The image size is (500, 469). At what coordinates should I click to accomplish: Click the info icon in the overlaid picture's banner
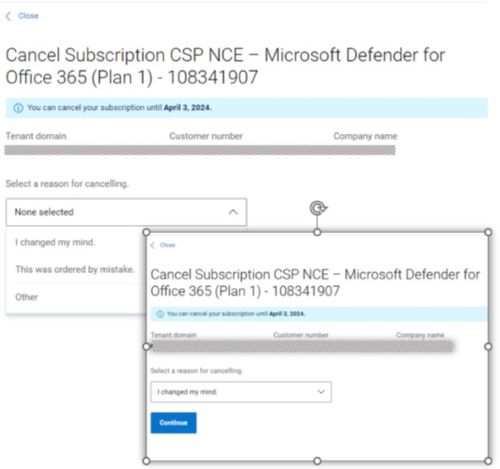pos(160,314)
